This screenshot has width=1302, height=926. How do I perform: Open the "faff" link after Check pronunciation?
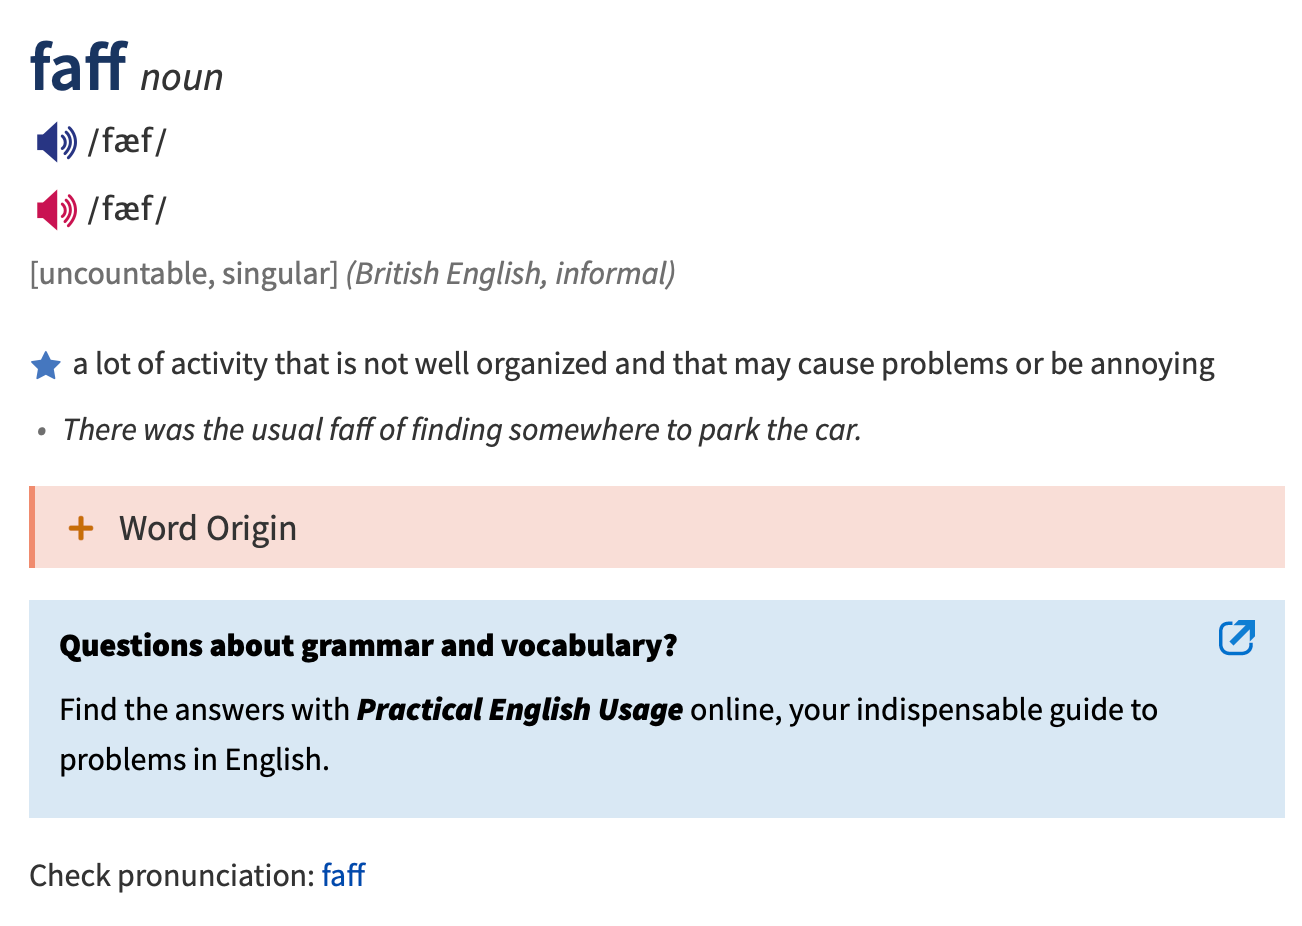(343, 876)
